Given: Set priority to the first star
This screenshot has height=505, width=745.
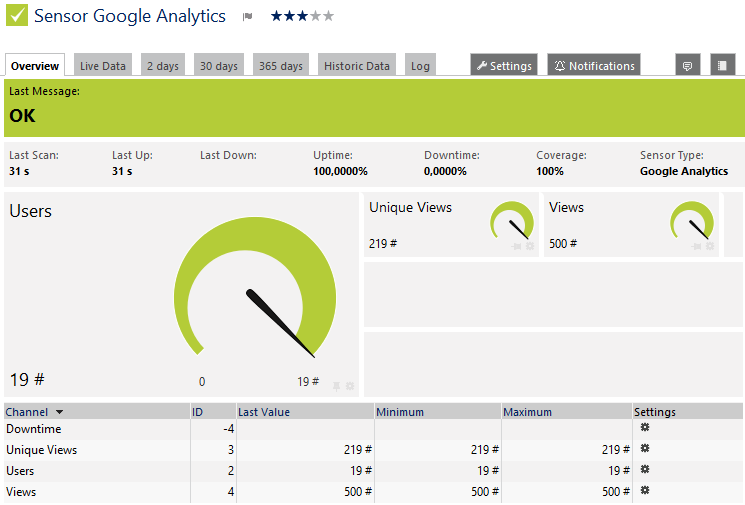Looking at the screenshot, I should pyautogui.click(x=277, y=16).
